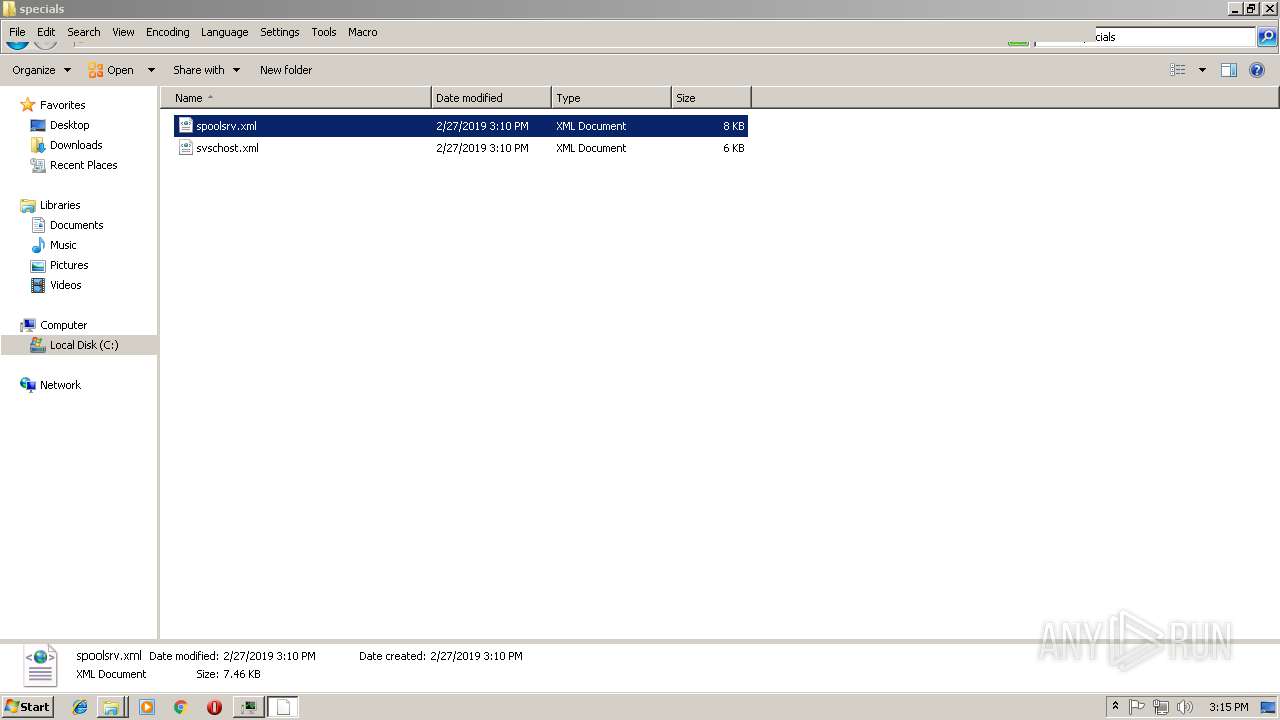Sort by the Type column header
The image size is (1280, 720).
(x=611, y=98)
